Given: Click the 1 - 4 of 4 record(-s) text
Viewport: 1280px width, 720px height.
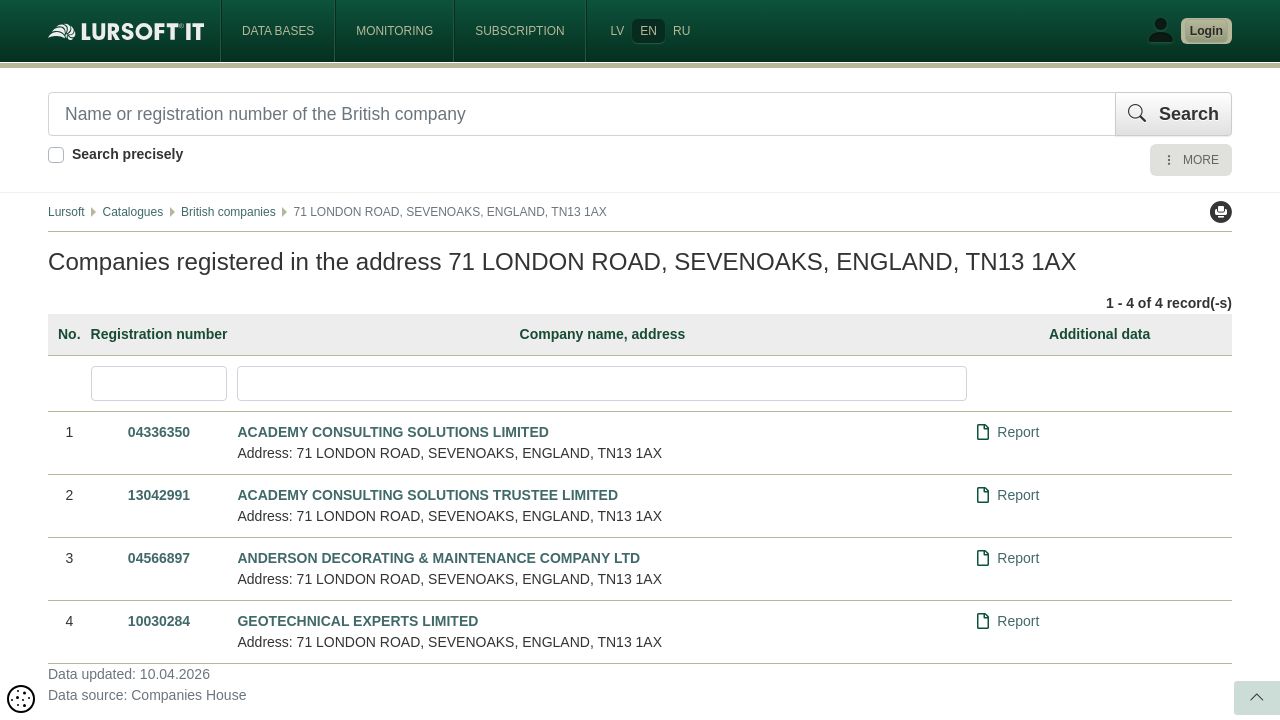Looking at the screenshot, I should (x=1169, y=303).
